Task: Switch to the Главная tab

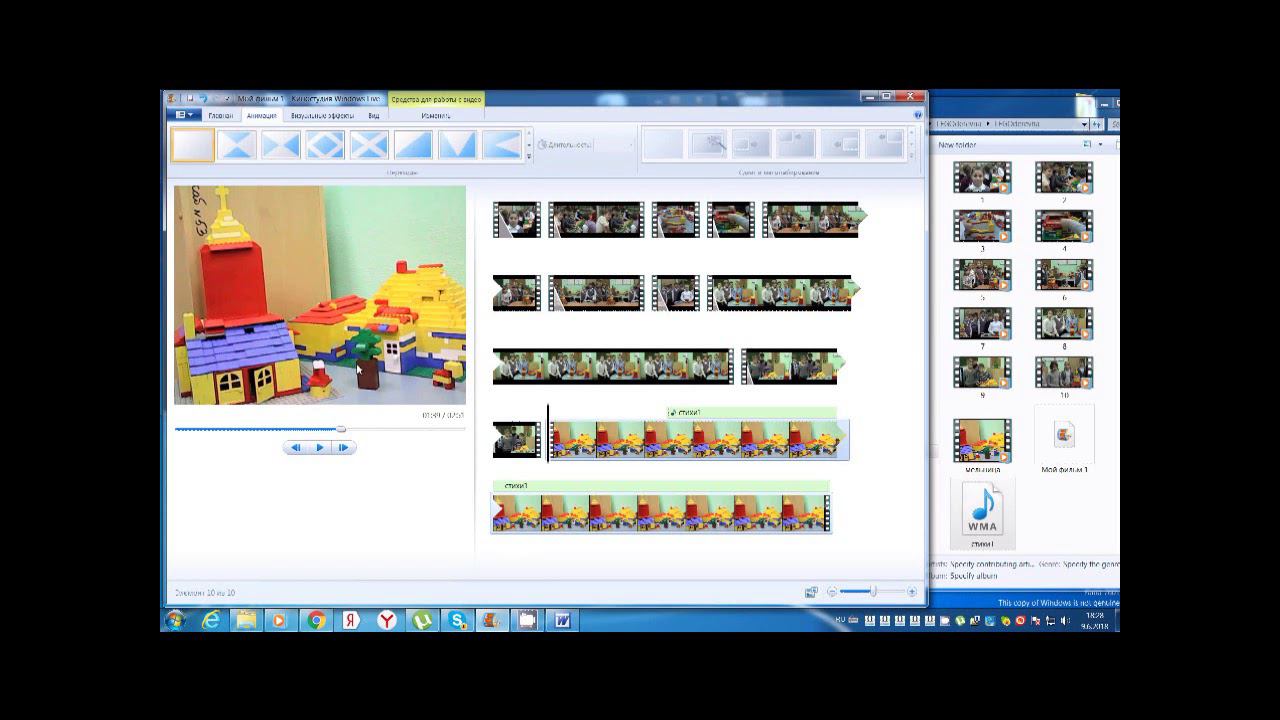Action: 221,116
